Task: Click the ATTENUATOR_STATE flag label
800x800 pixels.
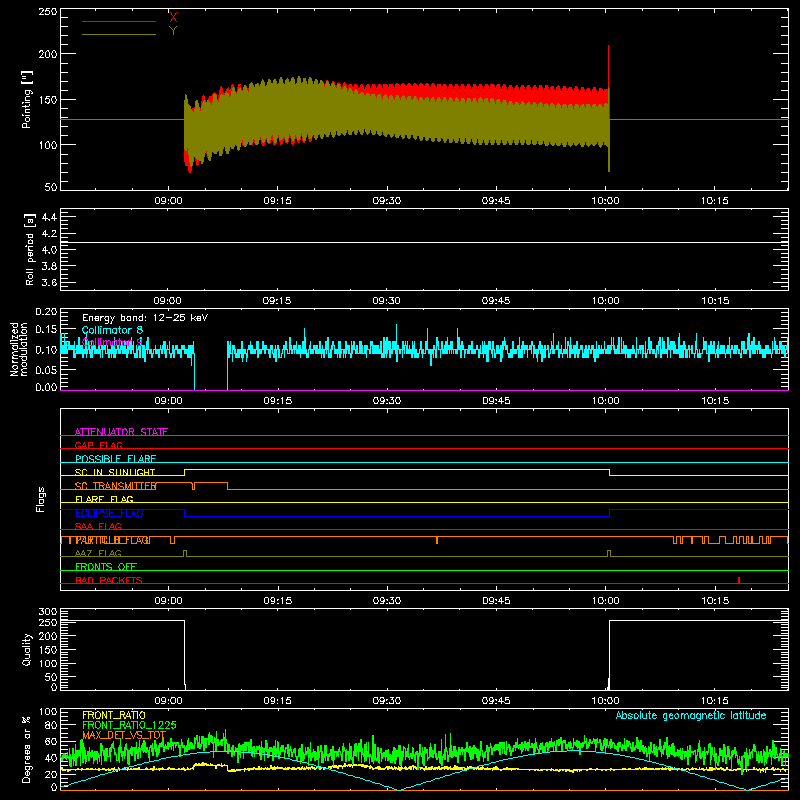Action: click(121, 432)
